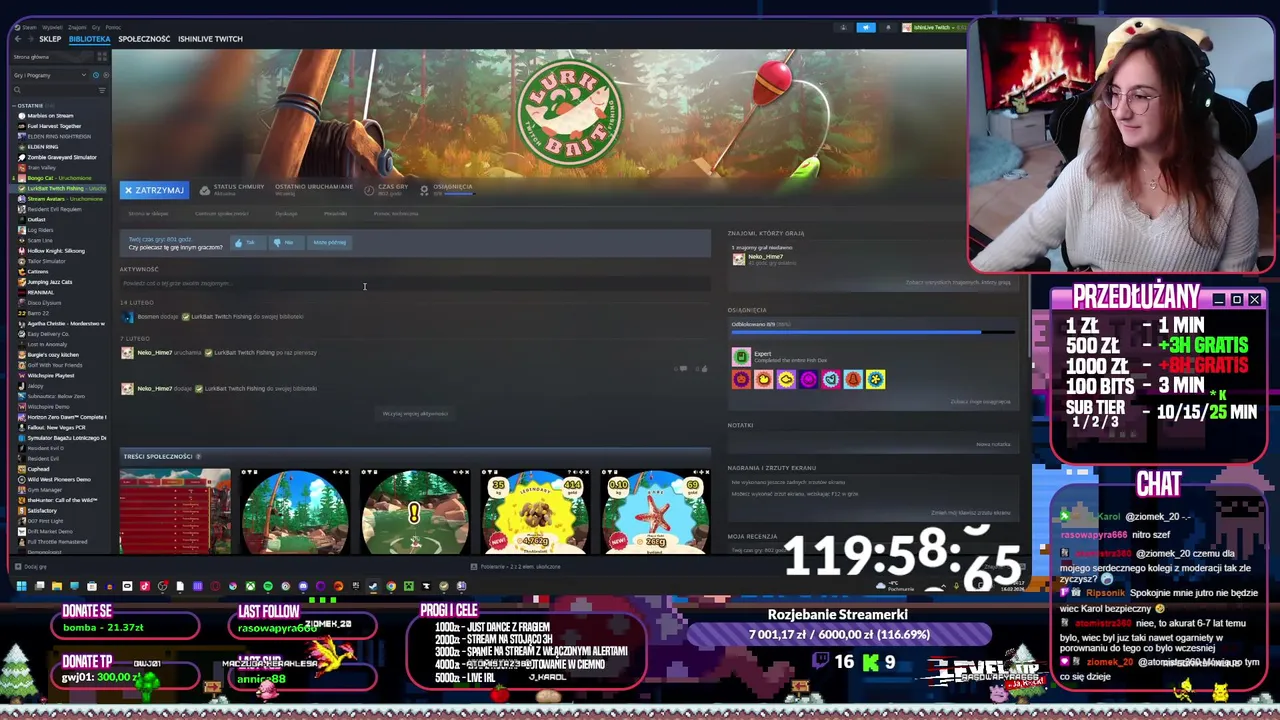Open the yellow legendary fish thumbnail

(535, 511)
